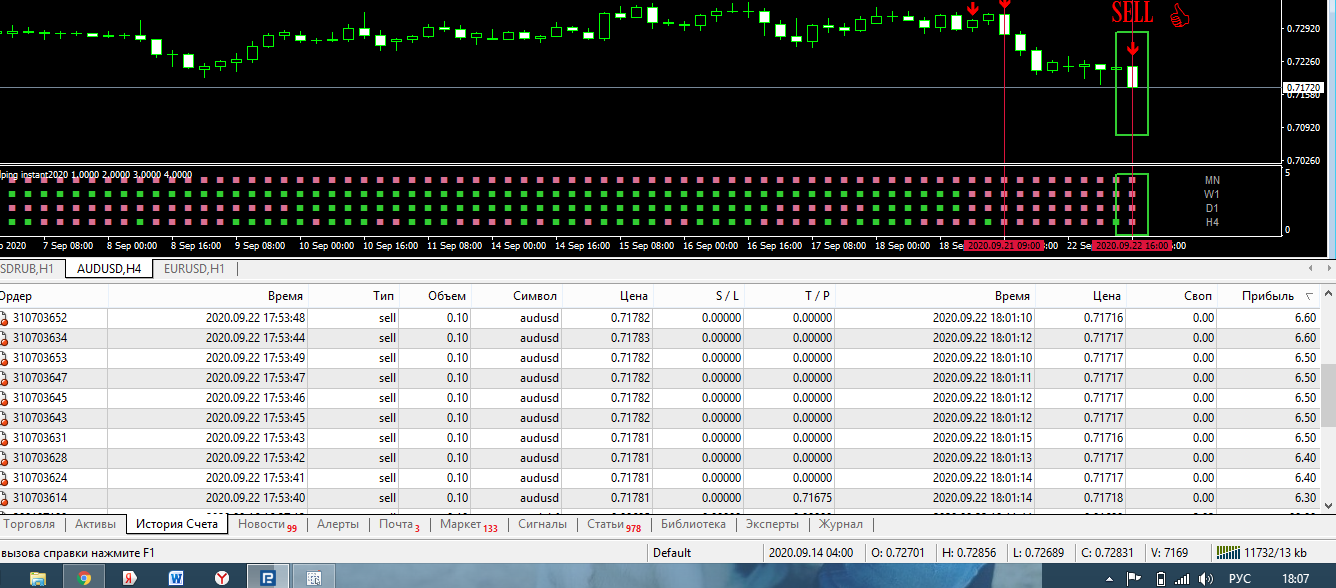Sort by the Прибыль column header
Image resolution: width=1336 pixels, height=588 pixels.
[1267, 296]
